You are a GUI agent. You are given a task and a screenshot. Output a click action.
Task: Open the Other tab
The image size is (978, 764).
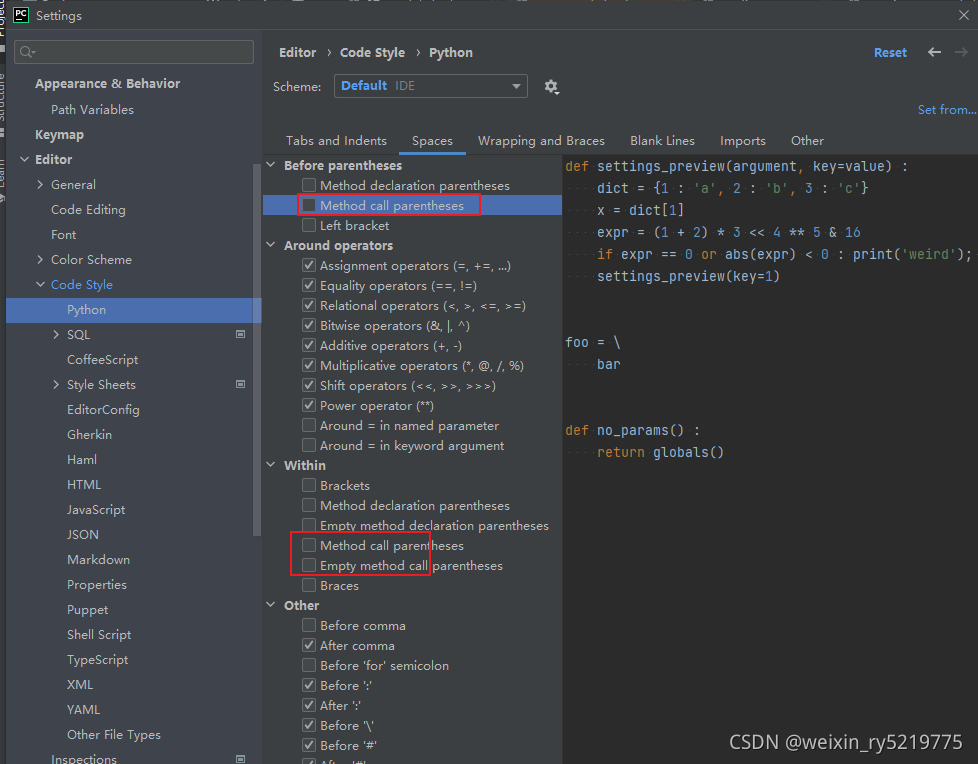(x=807, y=141)
